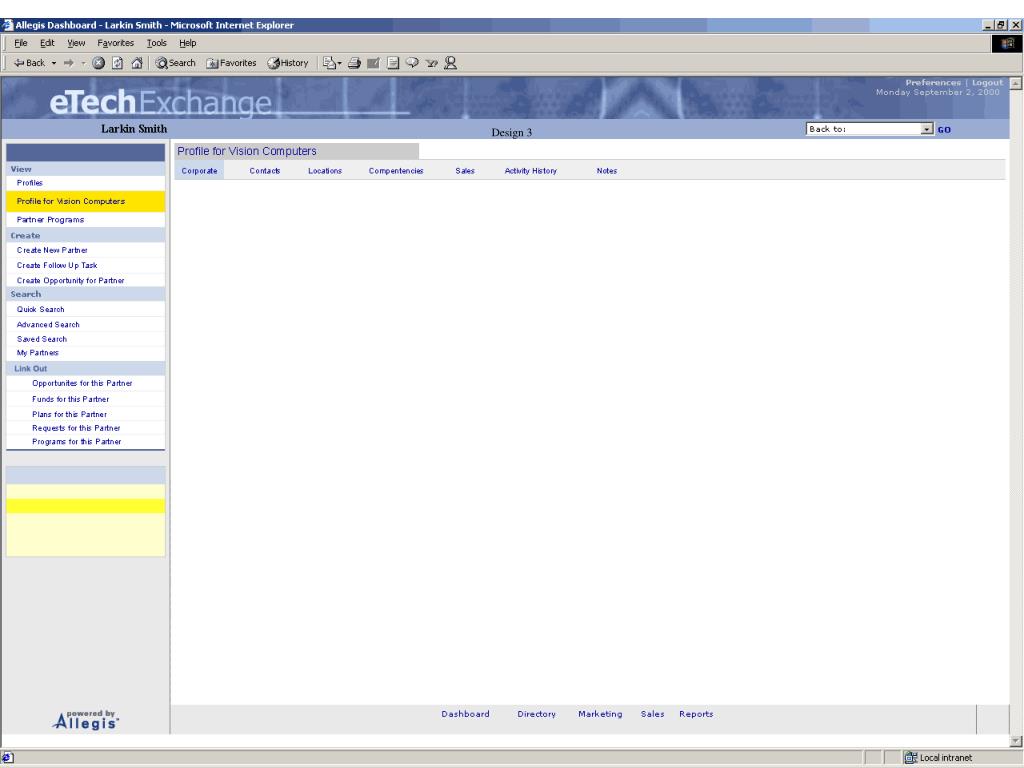Open the View menu
Image resolution: width=1024 pixels, height=768 pixels.
click(x=76, y=43)
